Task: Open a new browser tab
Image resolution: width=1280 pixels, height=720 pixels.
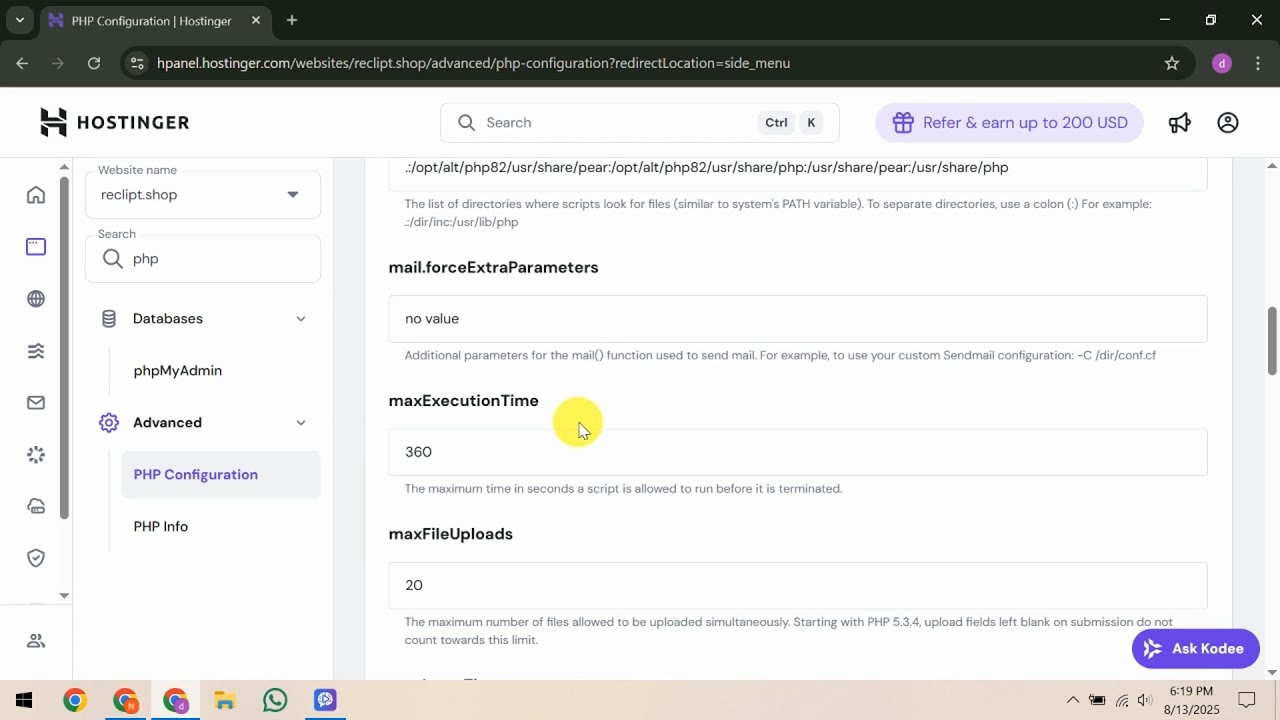Action: [x=292, y=20]
